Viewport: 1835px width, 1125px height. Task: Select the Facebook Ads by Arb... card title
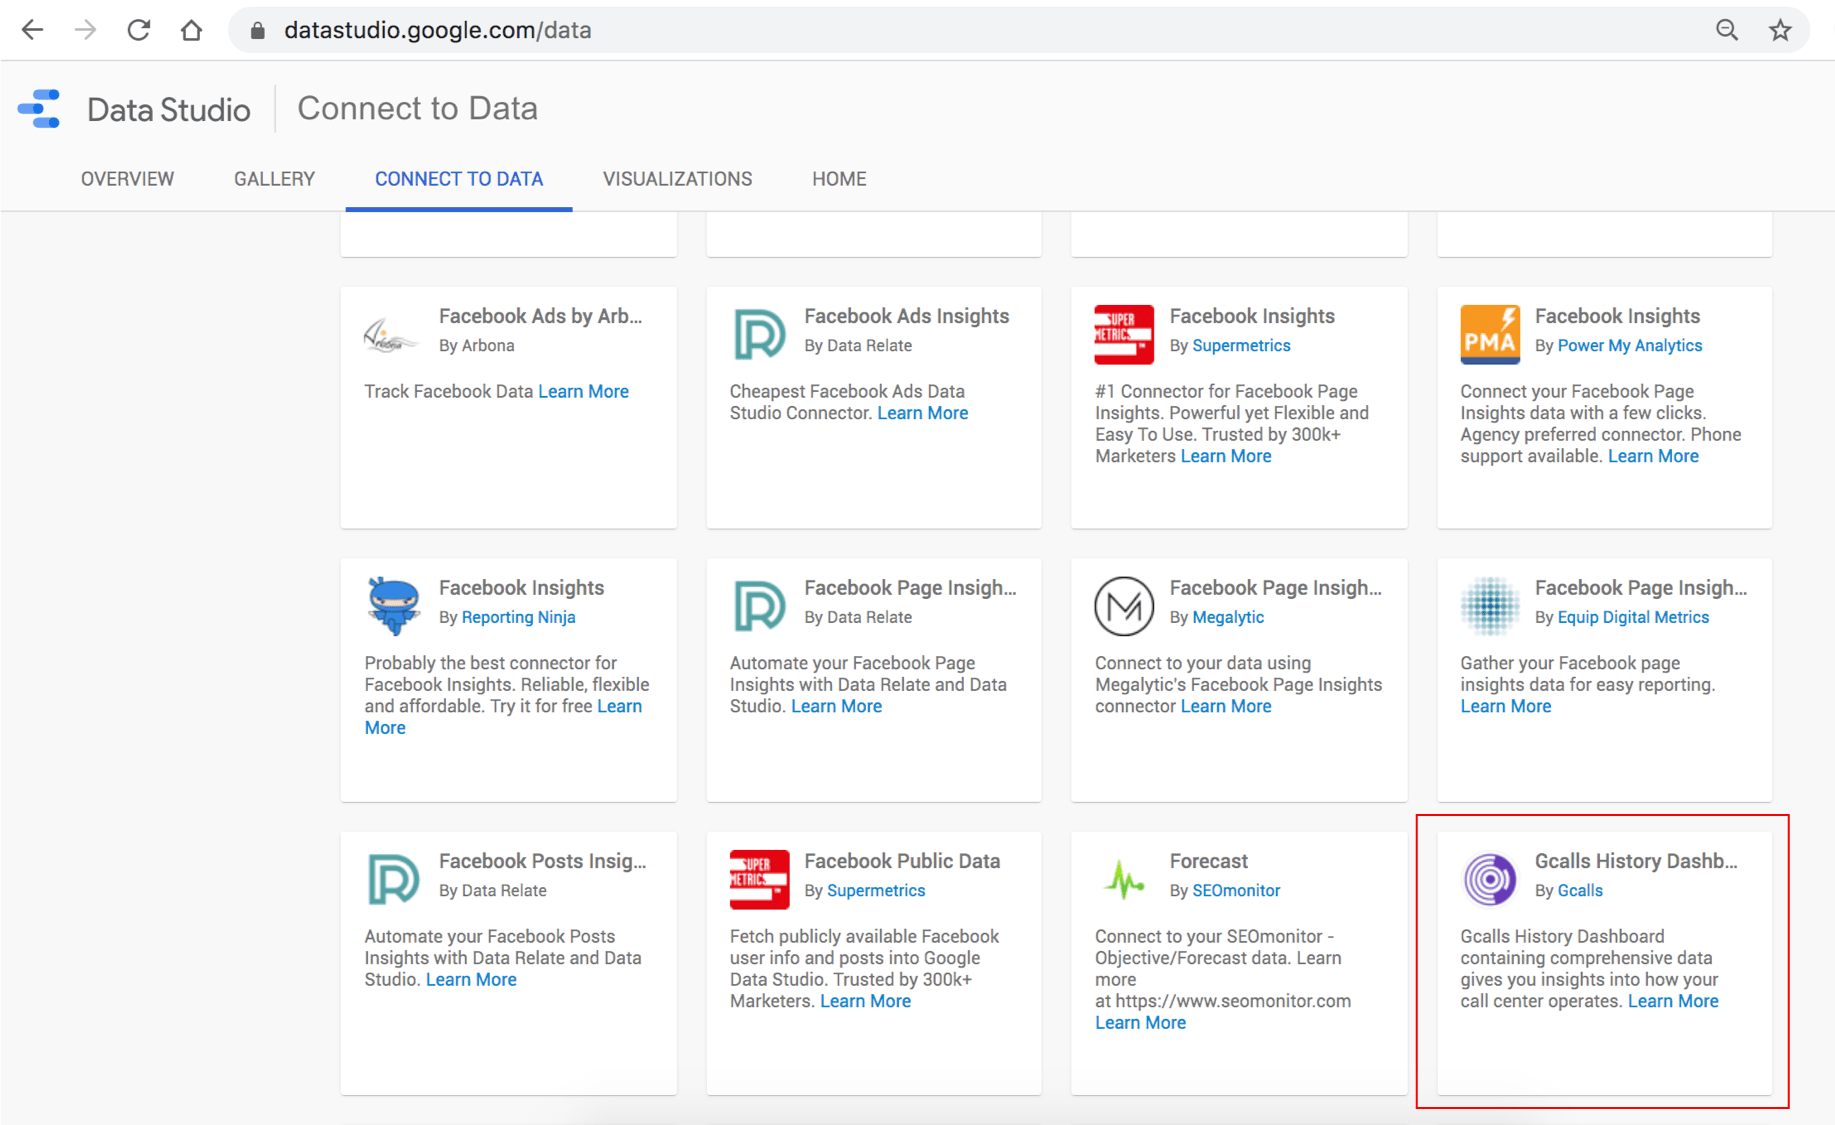pos(540,316)
